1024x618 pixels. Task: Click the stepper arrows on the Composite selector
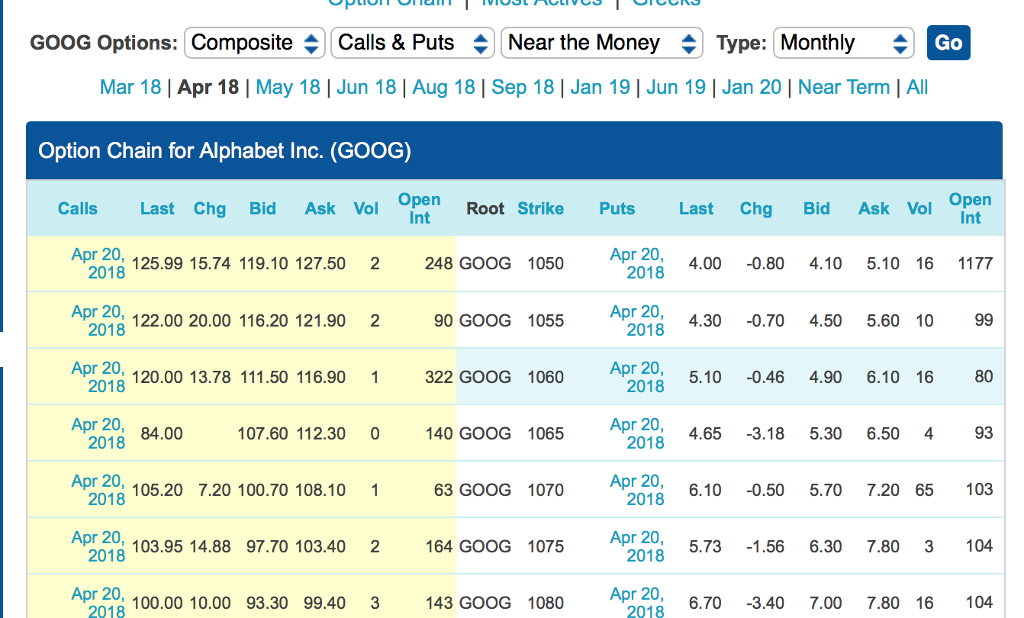311,43
